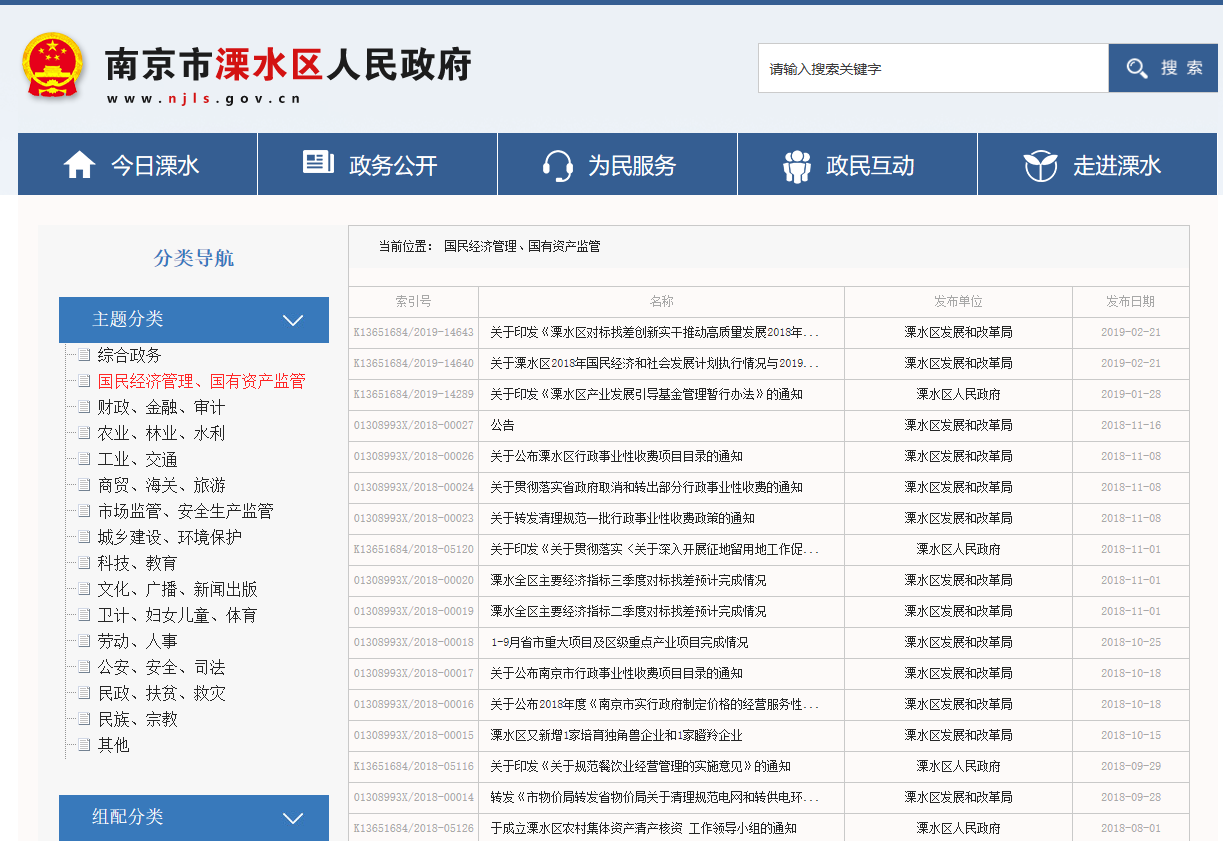1223x841 pixels.
Task: Click the sprout icon beside 走进溧水
Action: (x=1040, y=165)
